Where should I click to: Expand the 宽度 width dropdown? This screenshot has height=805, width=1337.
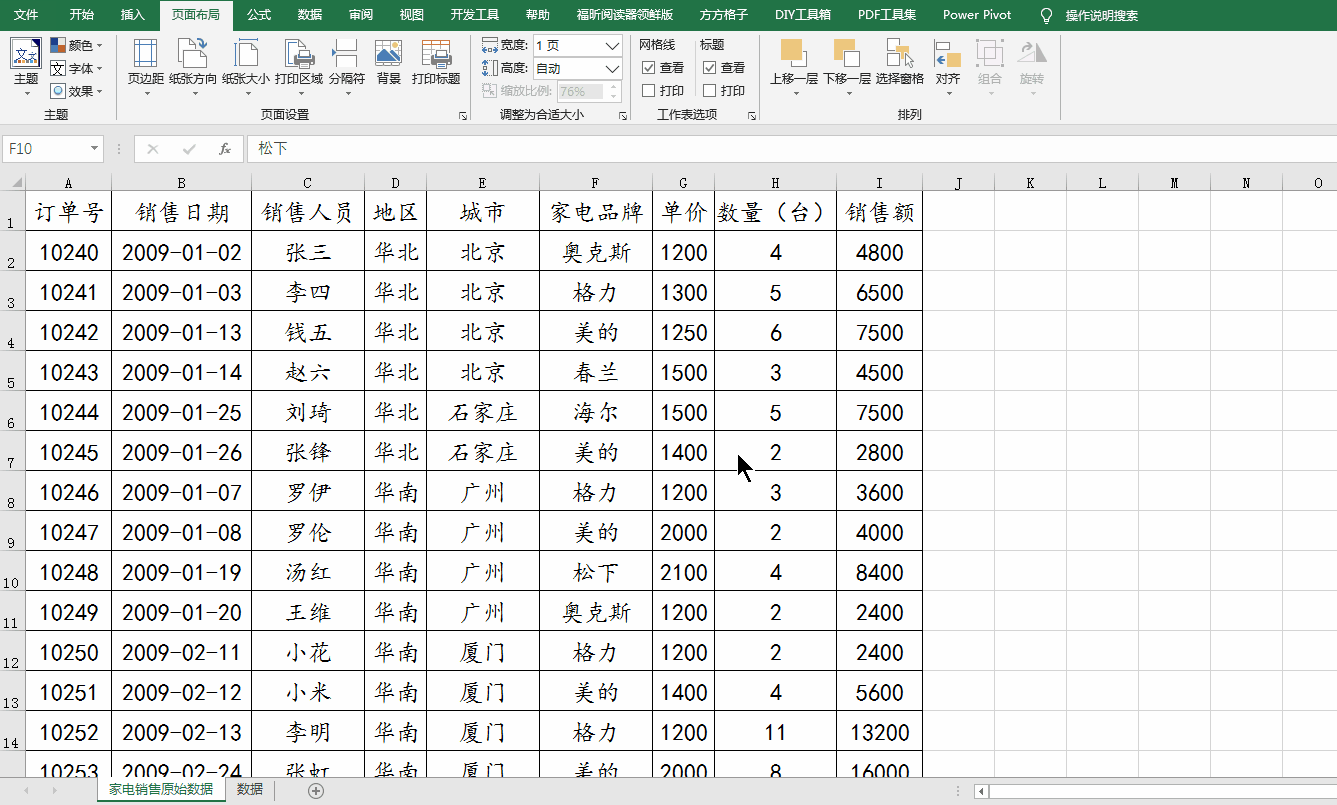[612, 45]
